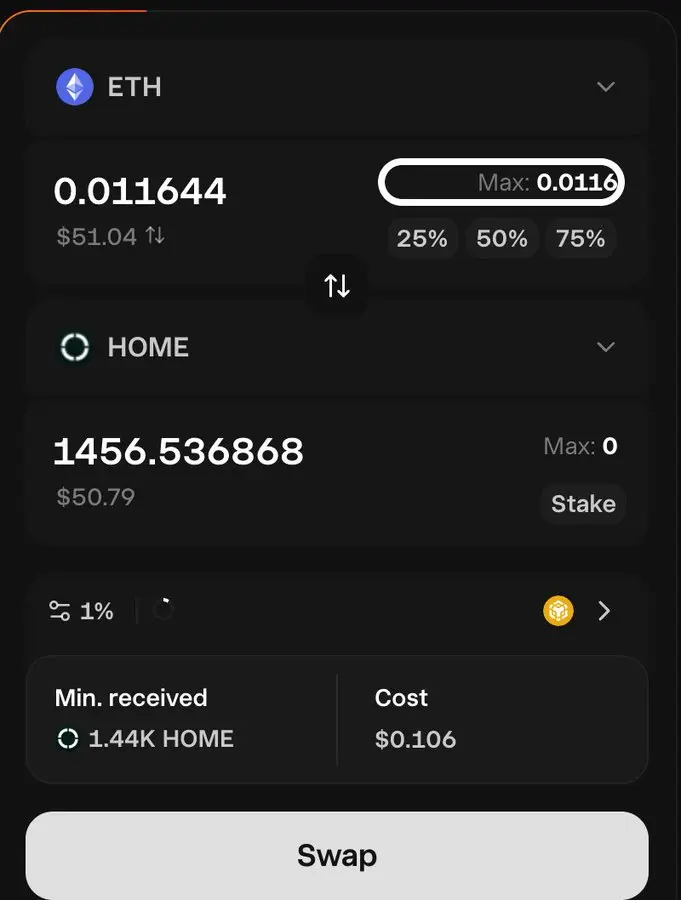This screenshot has height=900, width=681.
Task: Toggle USD input via arrows beside $51.04
Action: point(155,235)
